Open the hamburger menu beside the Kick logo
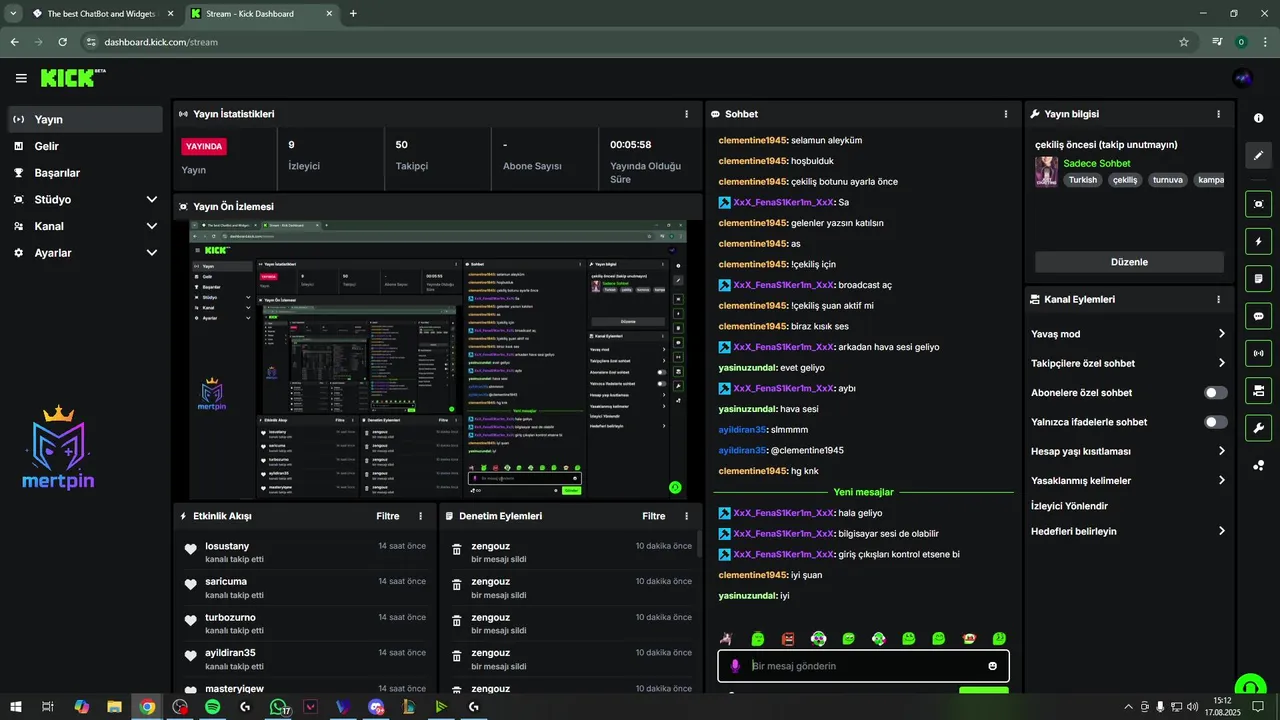 (21, 78)
